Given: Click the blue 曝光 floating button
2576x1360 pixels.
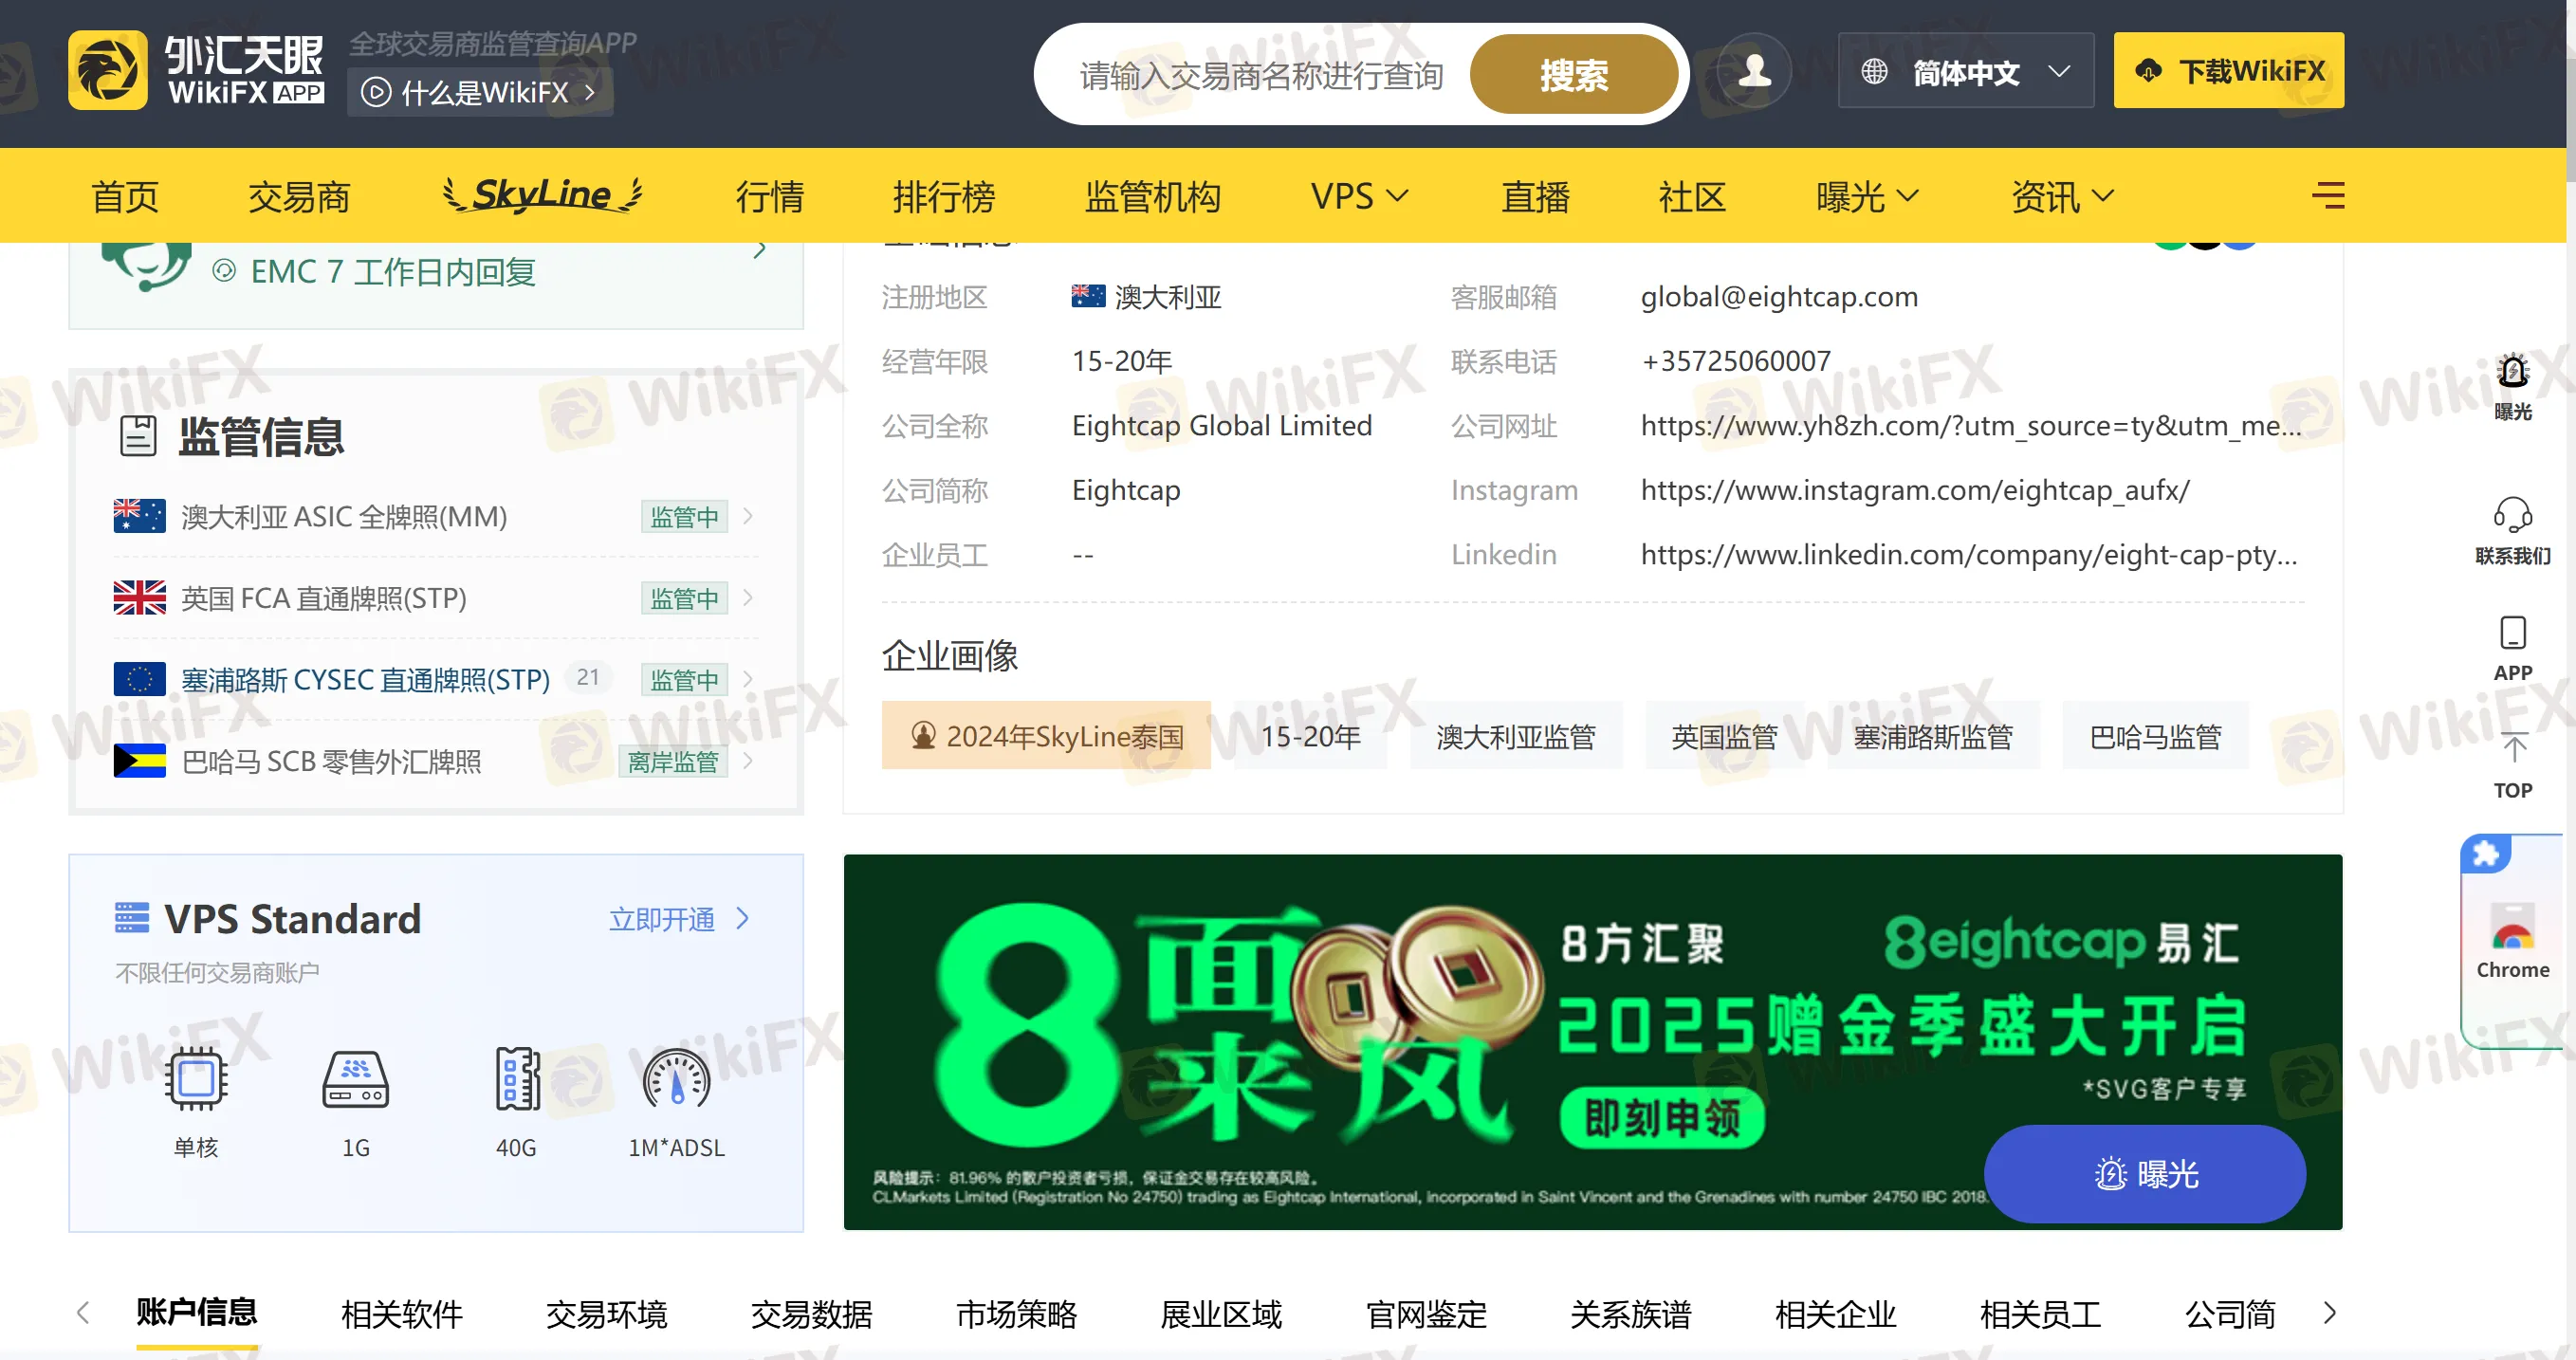Looking at the screenshot, I should pos(2144,1173).
